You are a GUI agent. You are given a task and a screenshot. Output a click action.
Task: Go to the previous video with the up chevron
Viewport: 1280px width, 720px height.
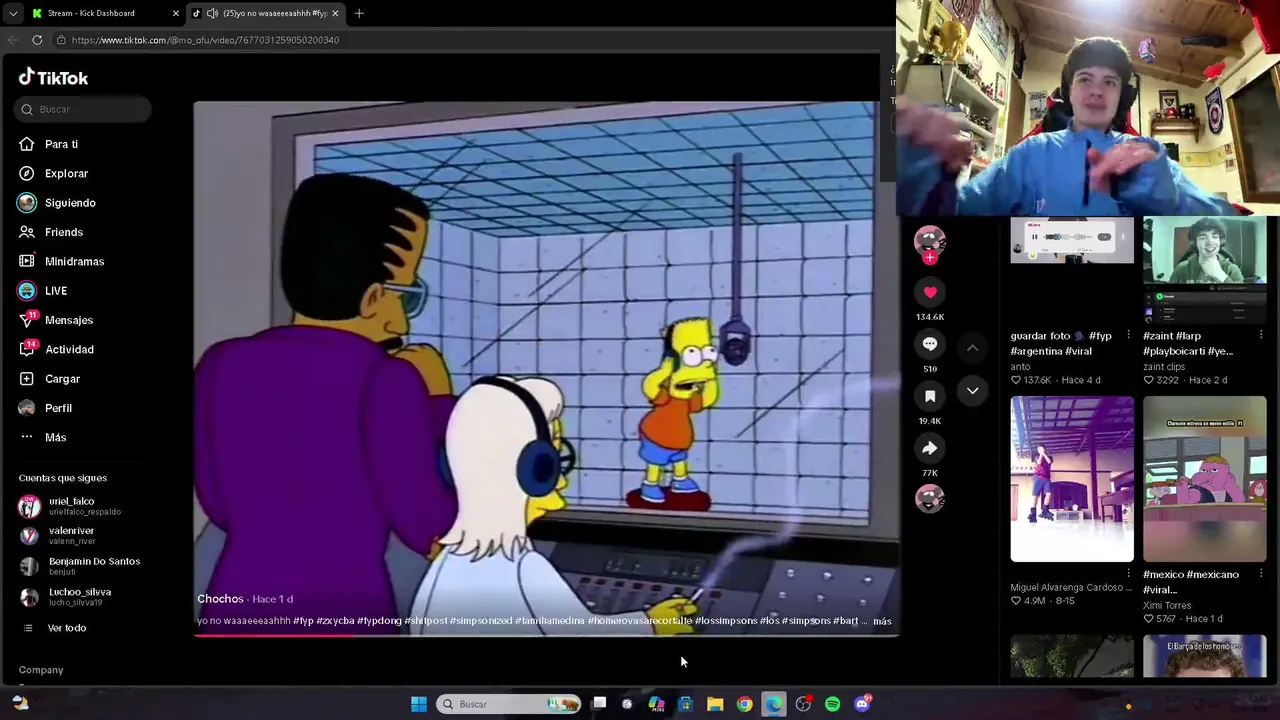(972, 347)
